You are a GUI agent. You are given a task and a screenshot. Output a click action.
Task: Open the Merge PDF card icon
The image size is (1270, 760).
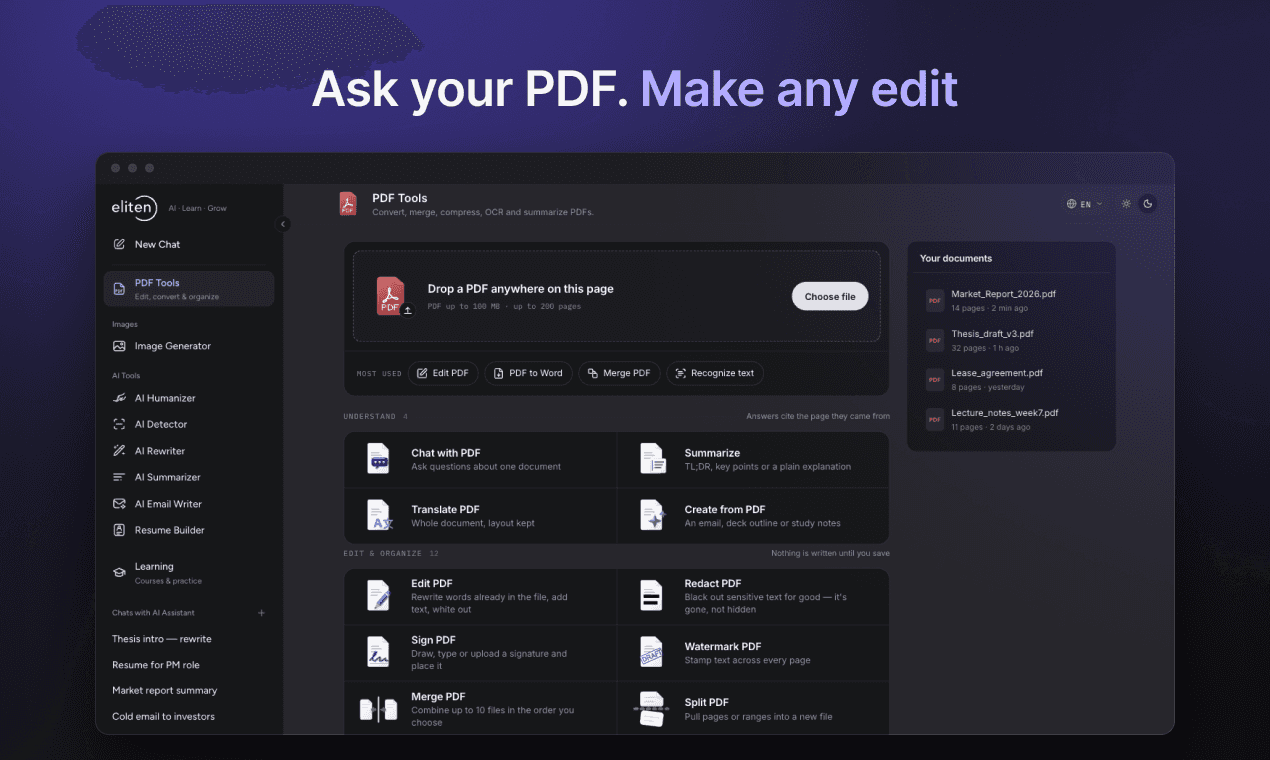378,709
